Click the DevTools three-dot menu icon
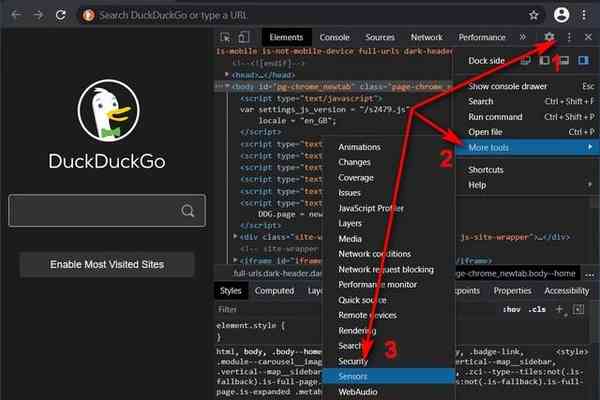Viewport: 600px width, 400px height. tap(569, 37)
